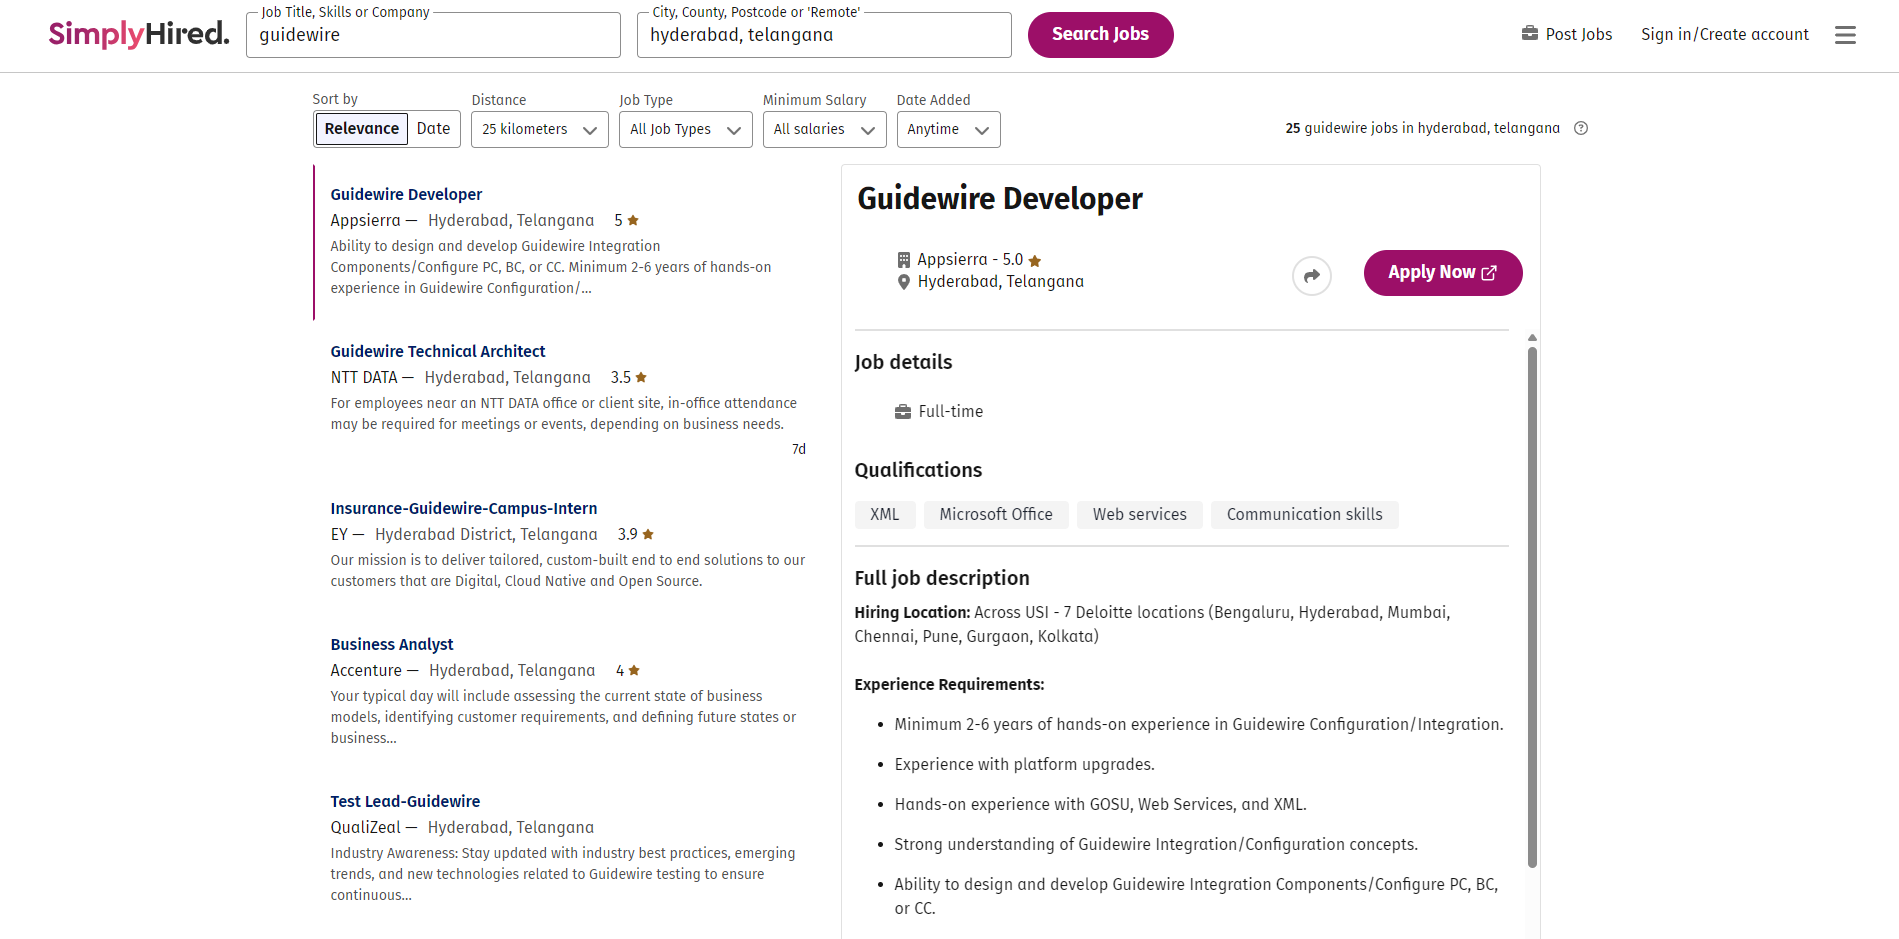Open the Date Added Anytime dropdown
This screenshot has width=1899, height=939.
point(947,129)
